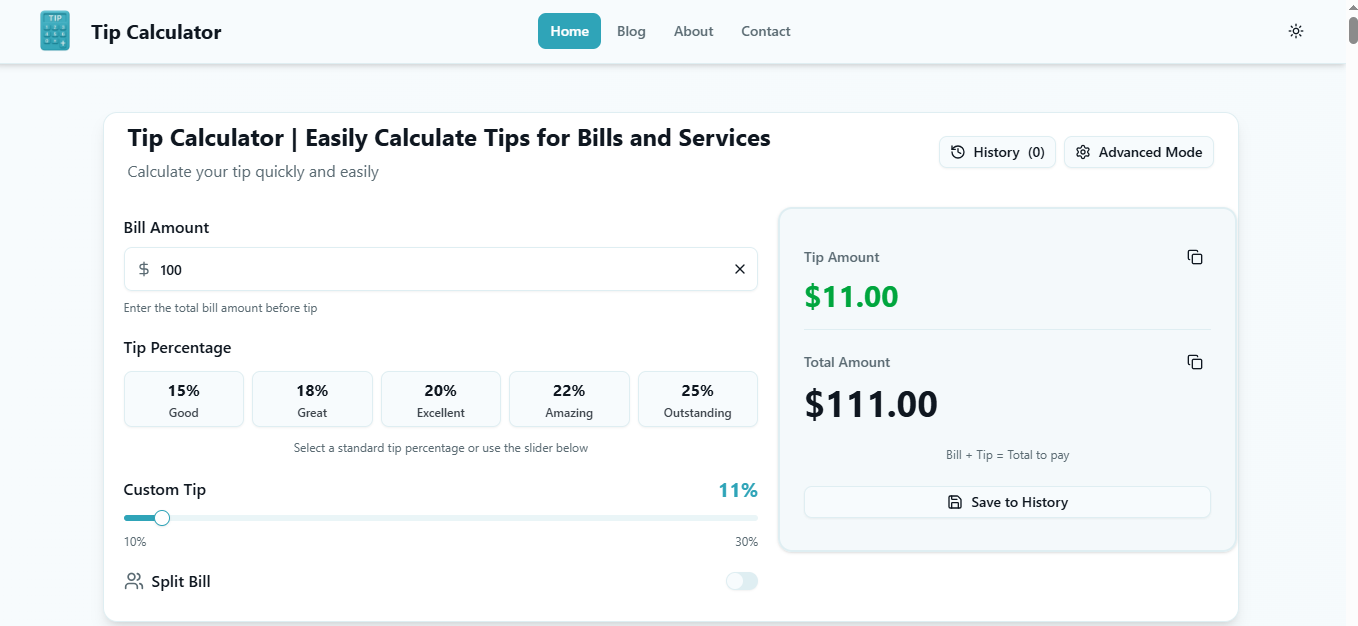Viewport: 1358px width, 626px height.
Task: Click the Custom Tip slider handle
Action: 162,518
